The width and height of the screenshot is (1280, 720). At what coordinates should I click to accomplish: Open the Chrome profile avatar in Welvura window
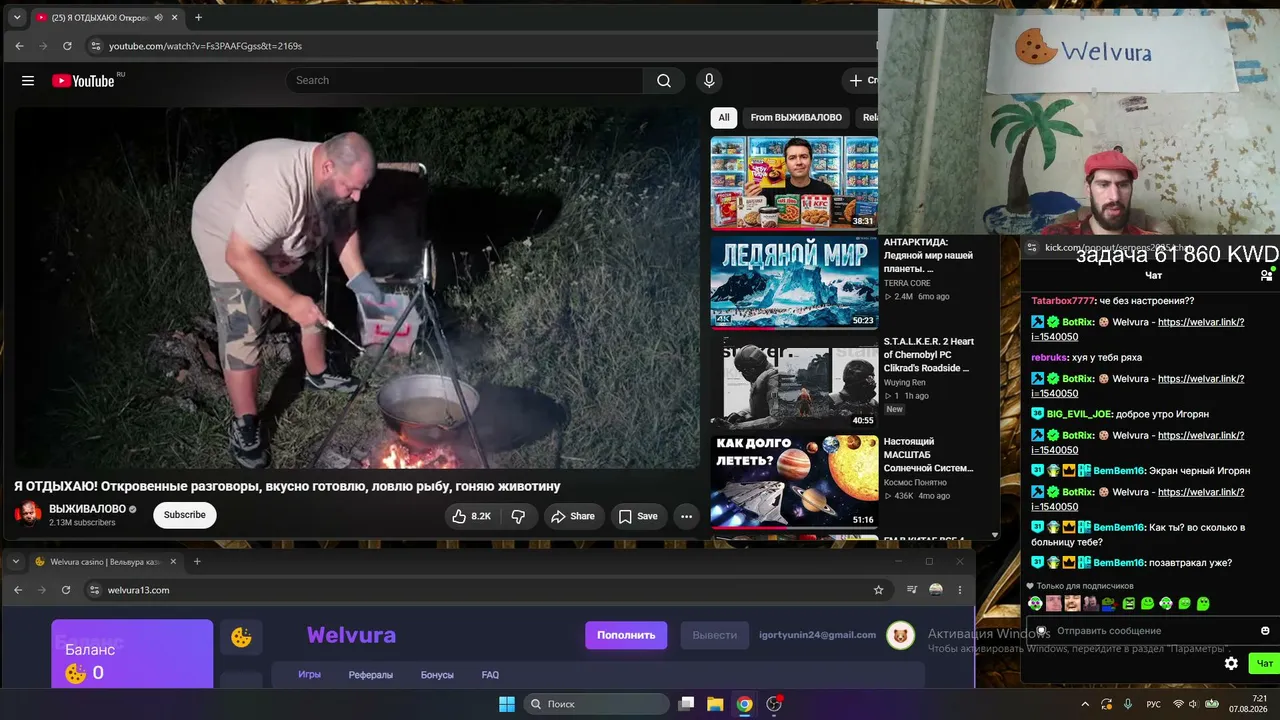point(936,590)
